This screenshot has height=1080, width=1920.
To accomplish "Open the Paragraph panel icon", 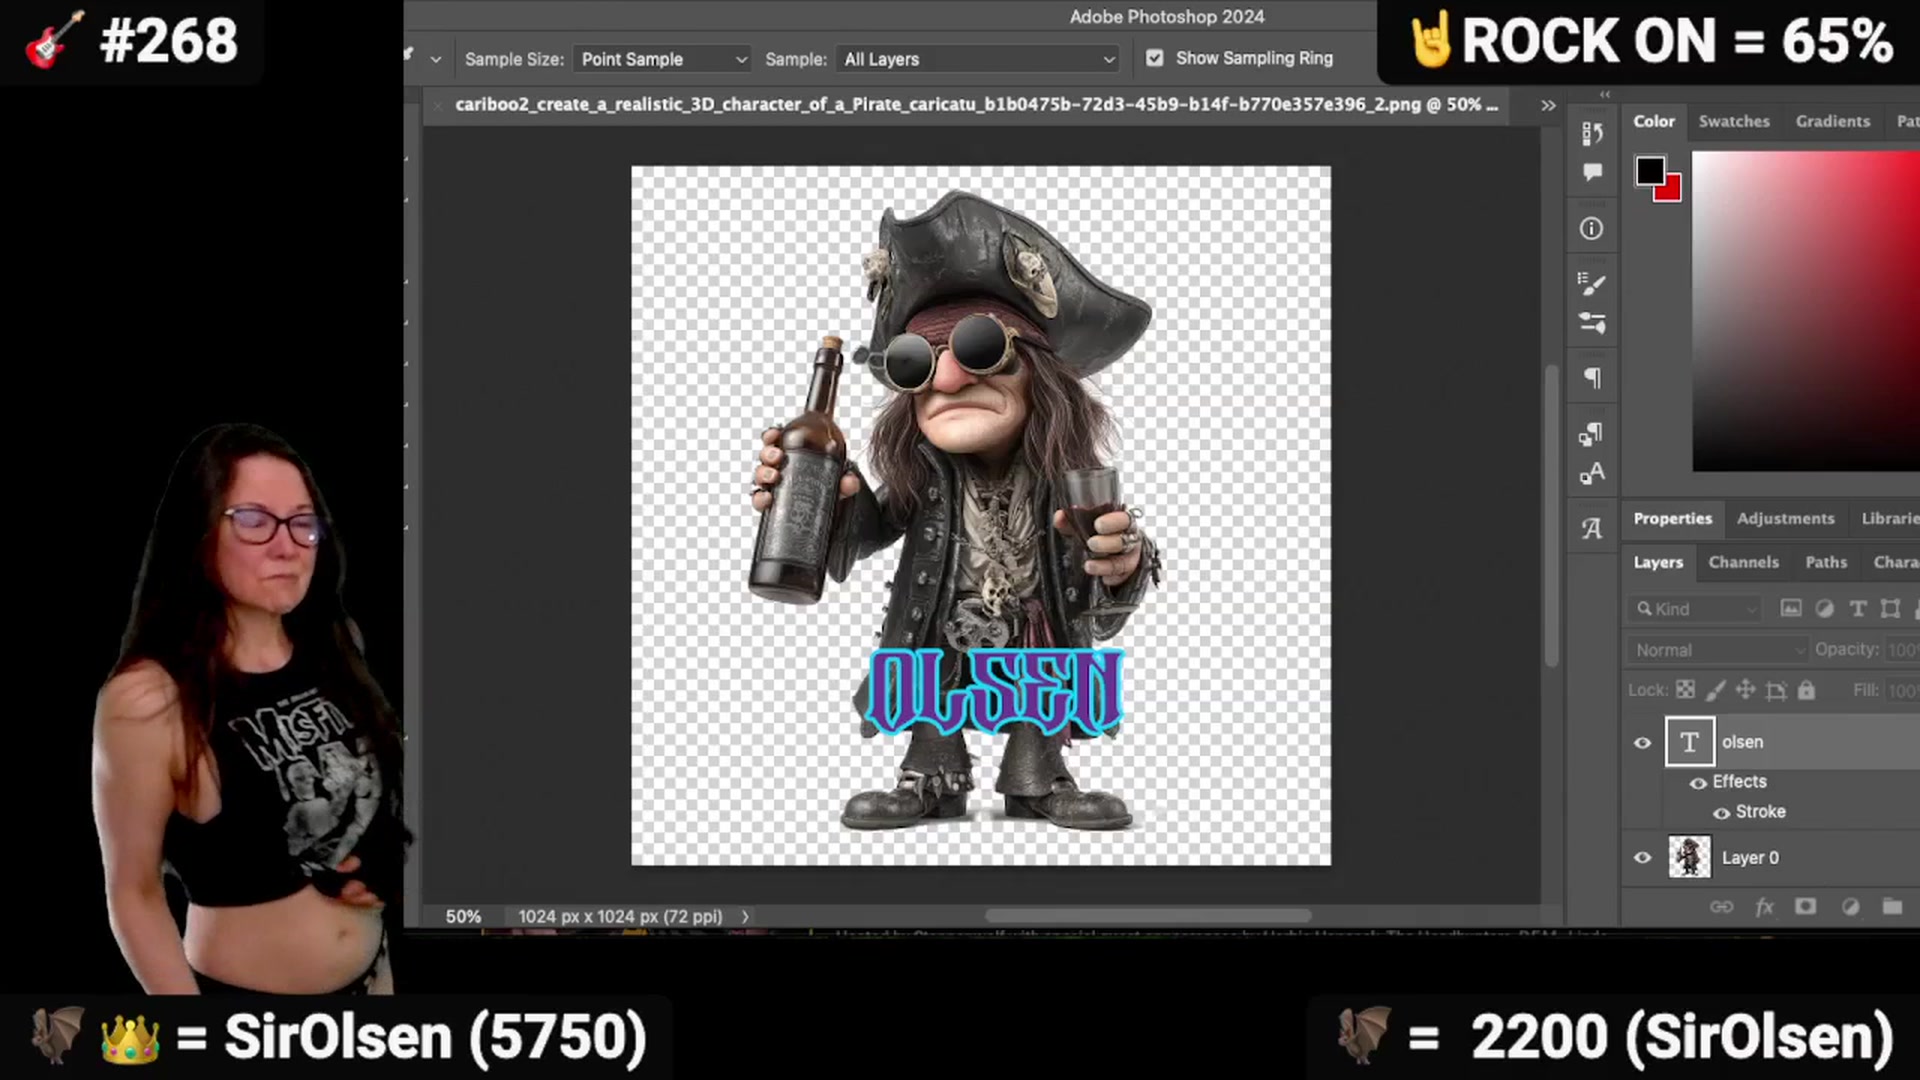I will (1592, 378).
